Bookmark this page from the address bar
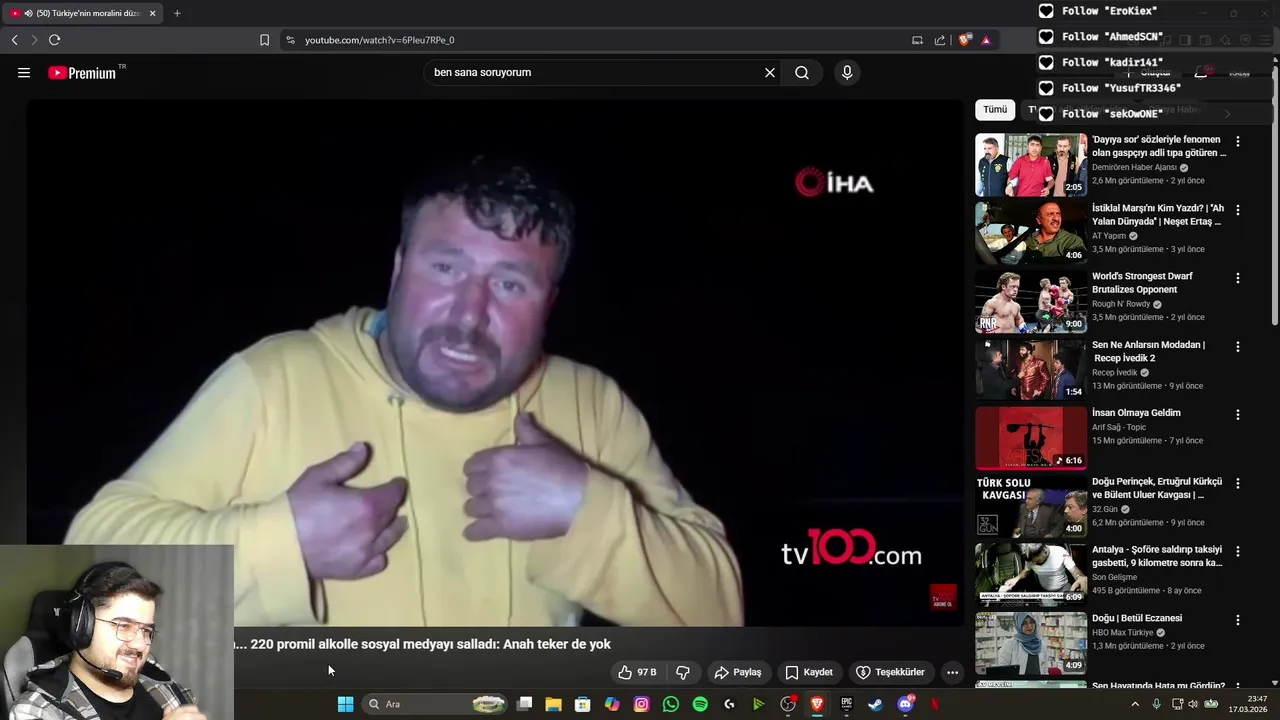The image size is (1280, 720). 264,40
